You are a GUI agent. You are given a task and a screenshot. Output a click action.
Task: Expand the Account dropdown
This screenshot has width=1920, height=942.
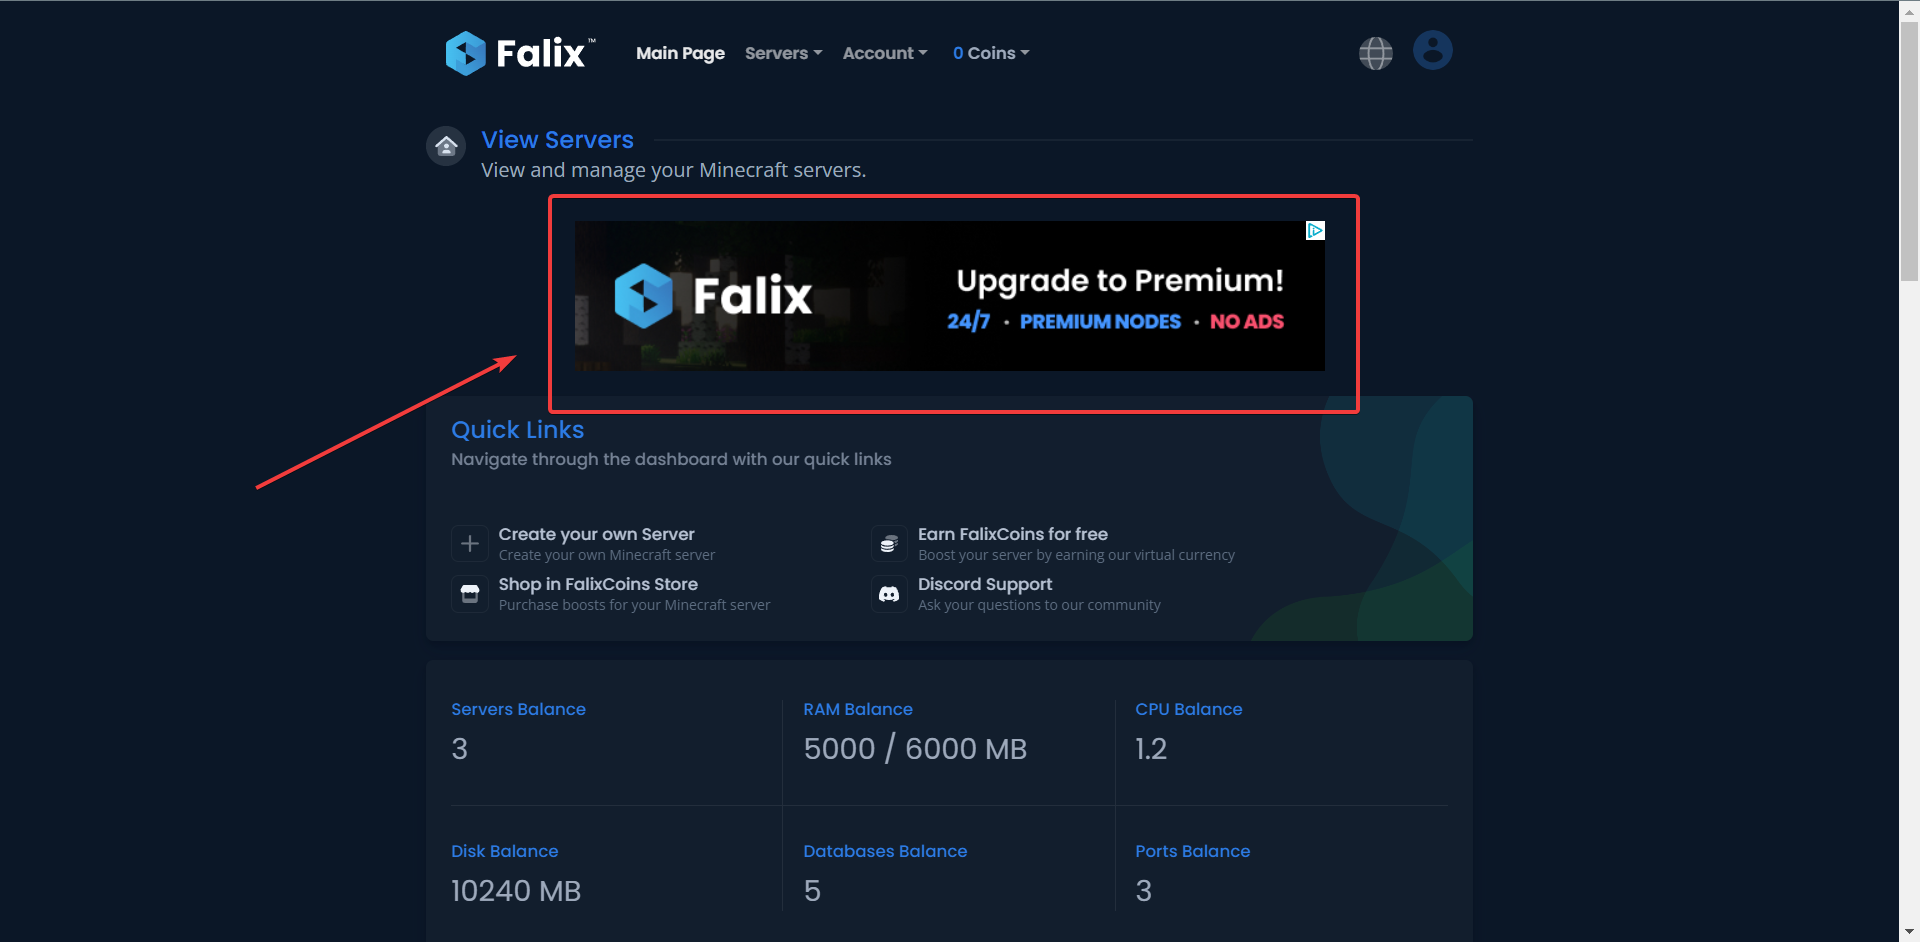(884, 53)
